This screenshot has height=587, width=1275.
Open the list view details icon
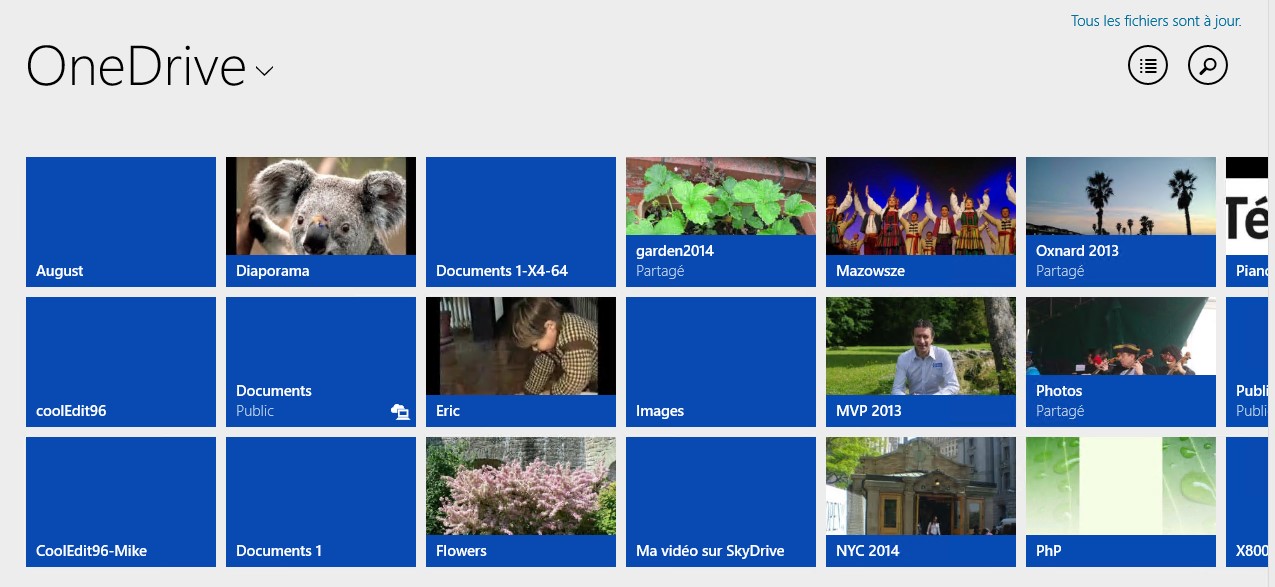point(1148,66)
